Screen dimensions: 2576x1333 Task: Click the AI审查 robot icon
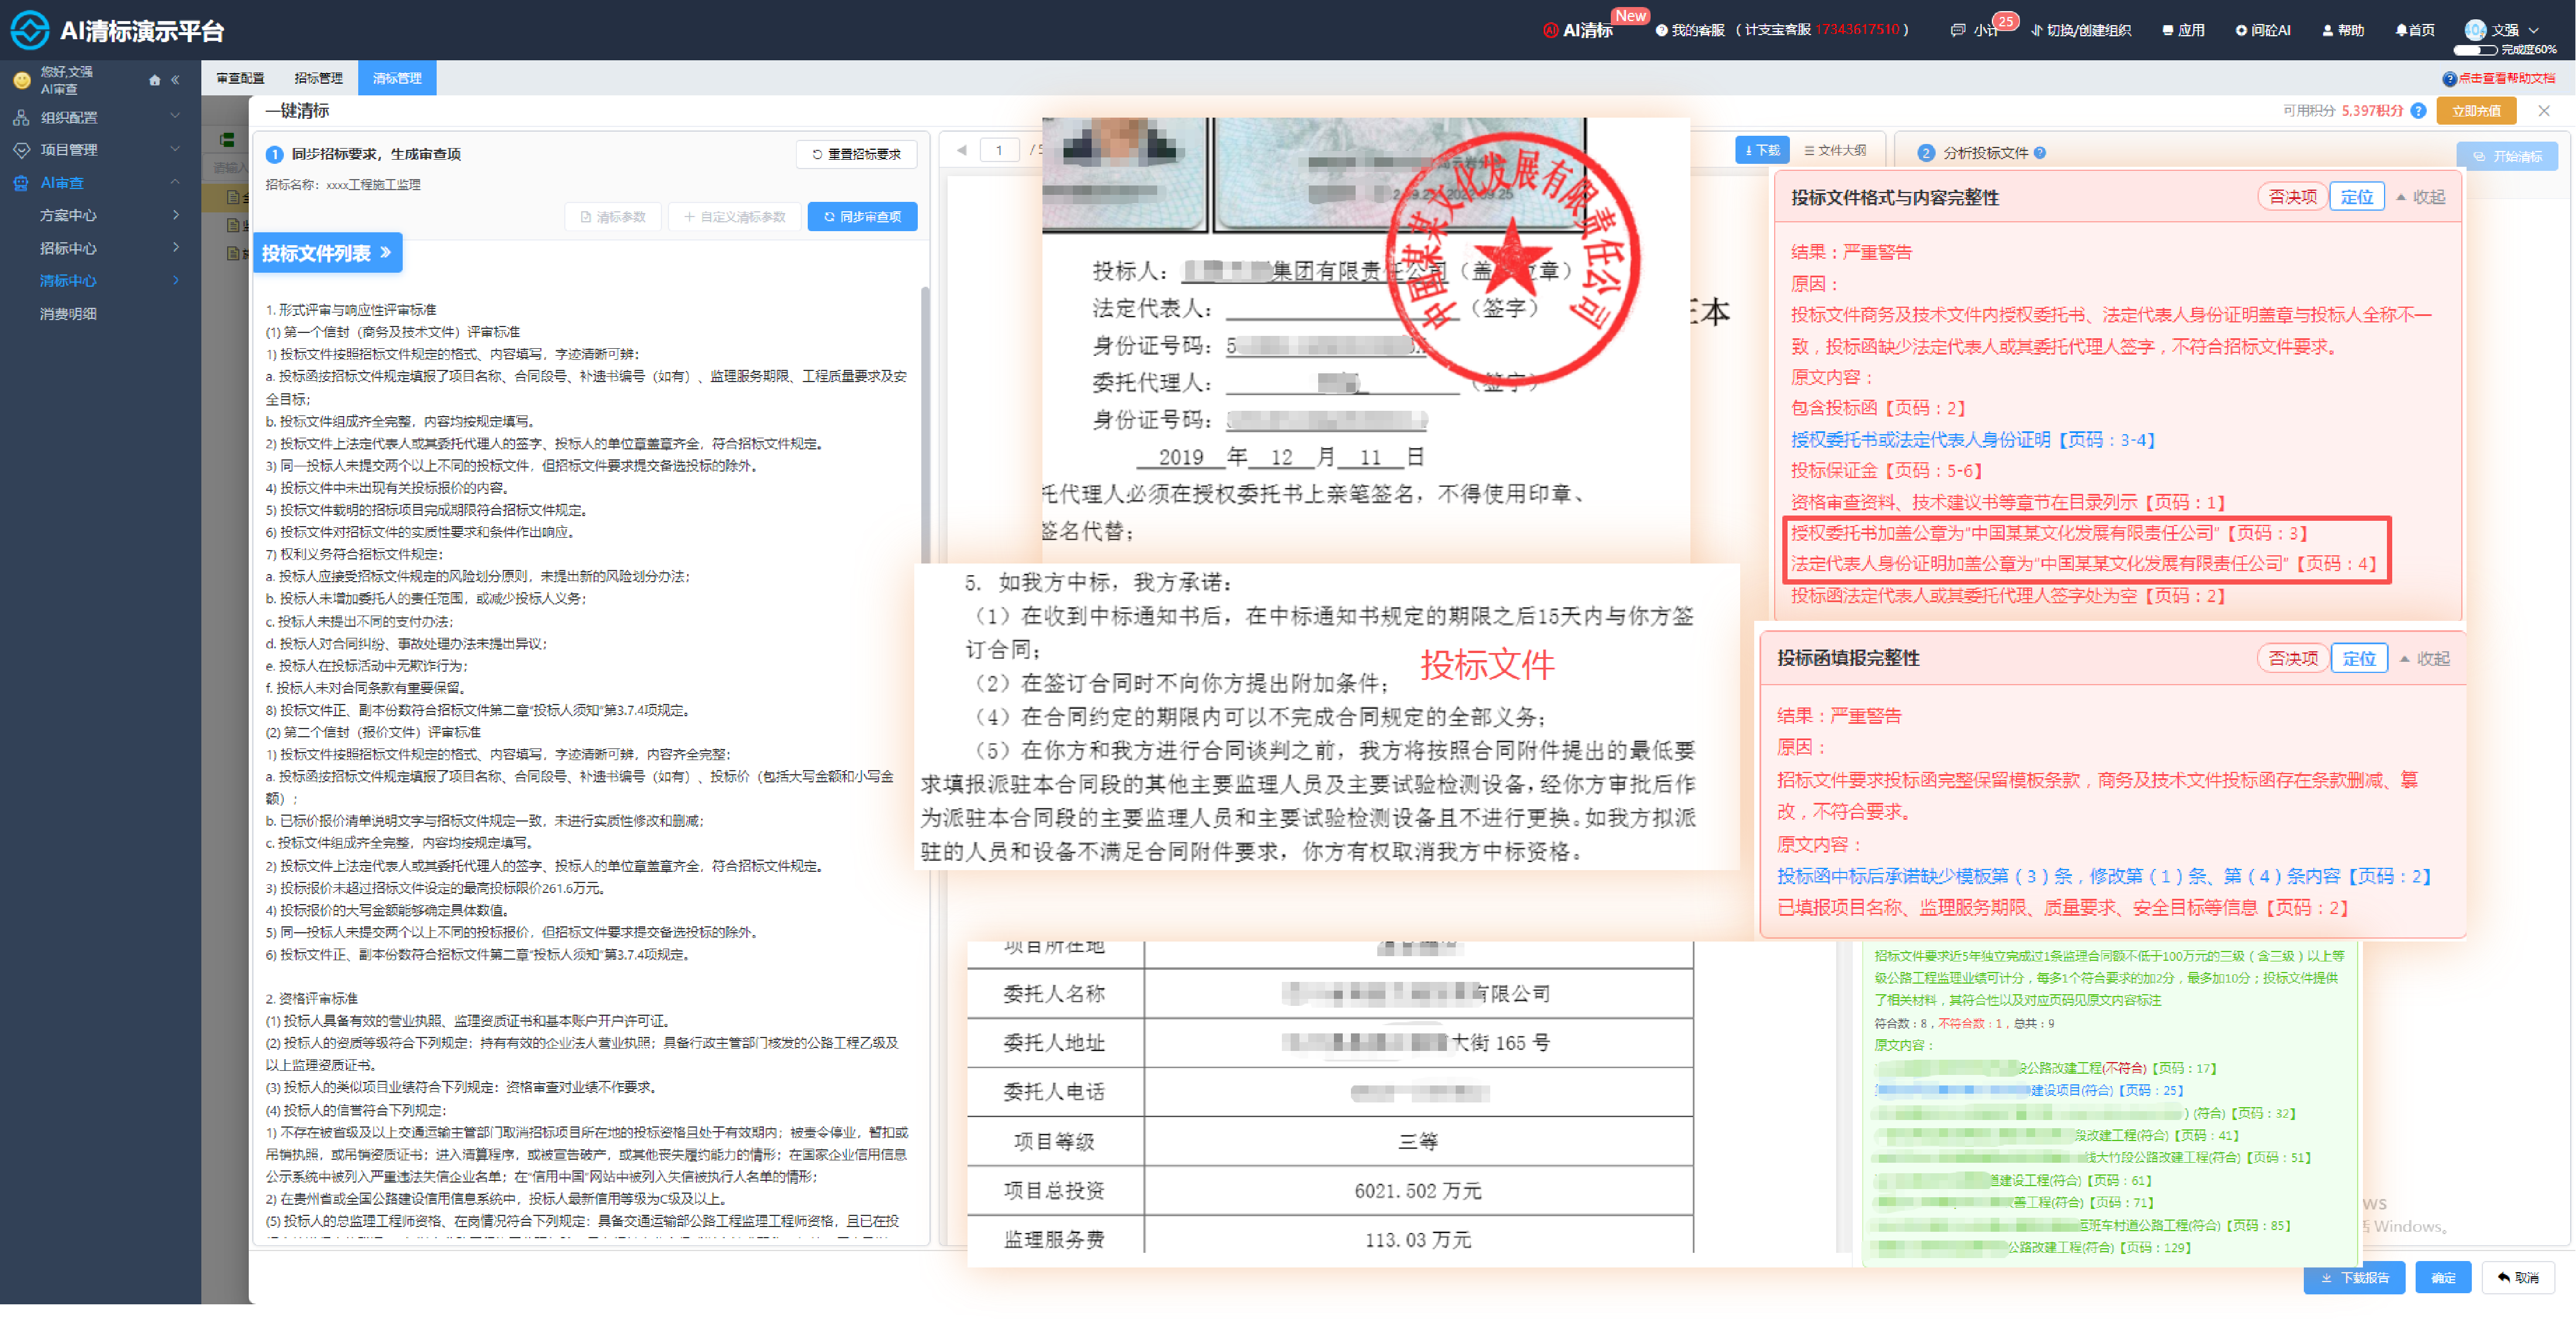tap(21, 183)
